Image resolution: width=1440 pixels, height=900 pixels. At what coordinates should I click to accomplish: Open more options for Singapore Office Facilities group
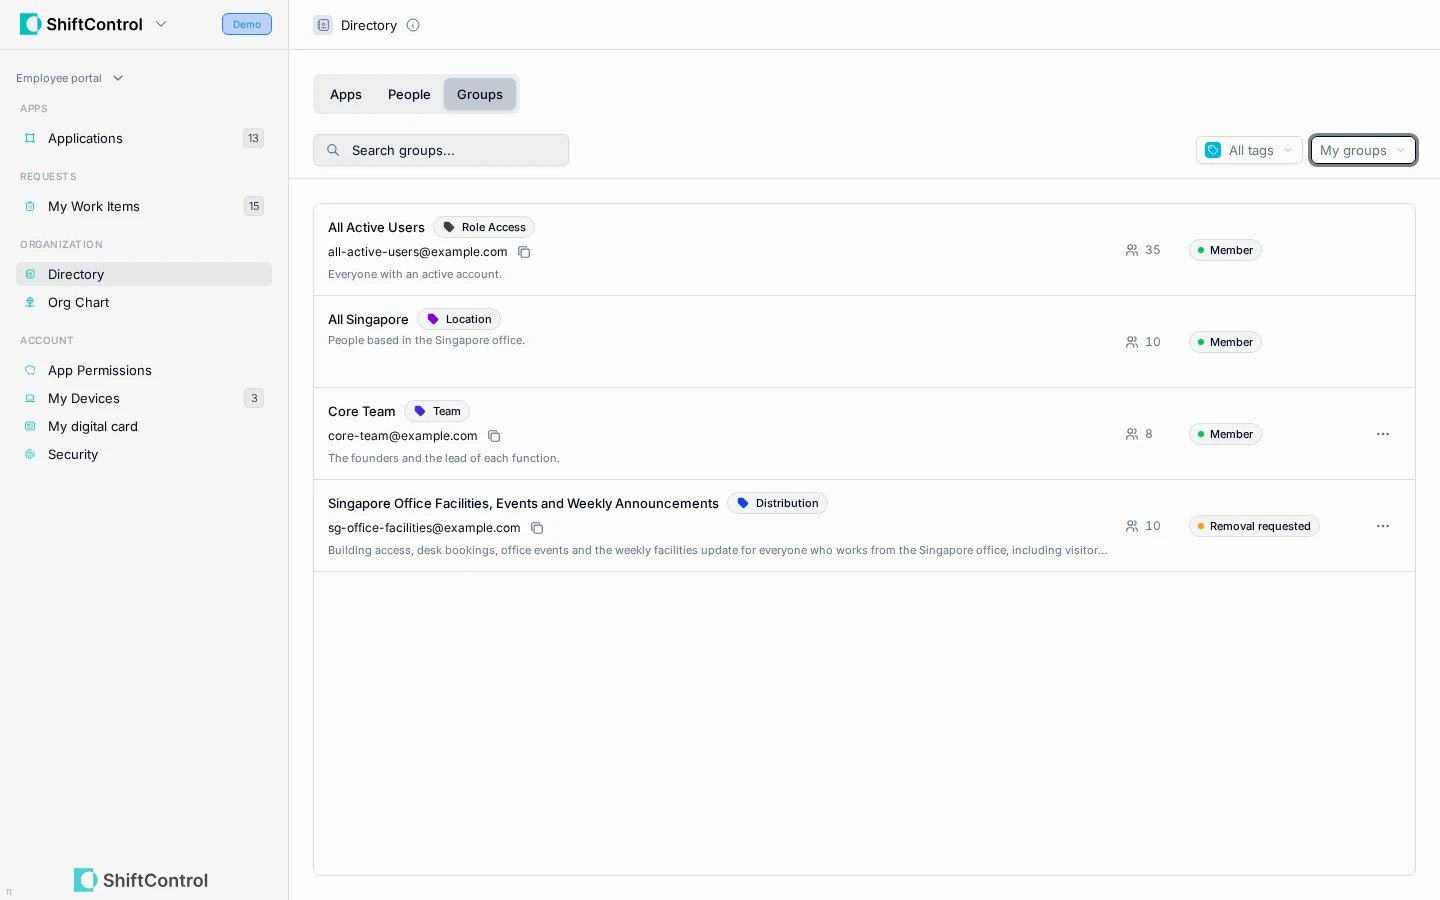(1383, 526)
